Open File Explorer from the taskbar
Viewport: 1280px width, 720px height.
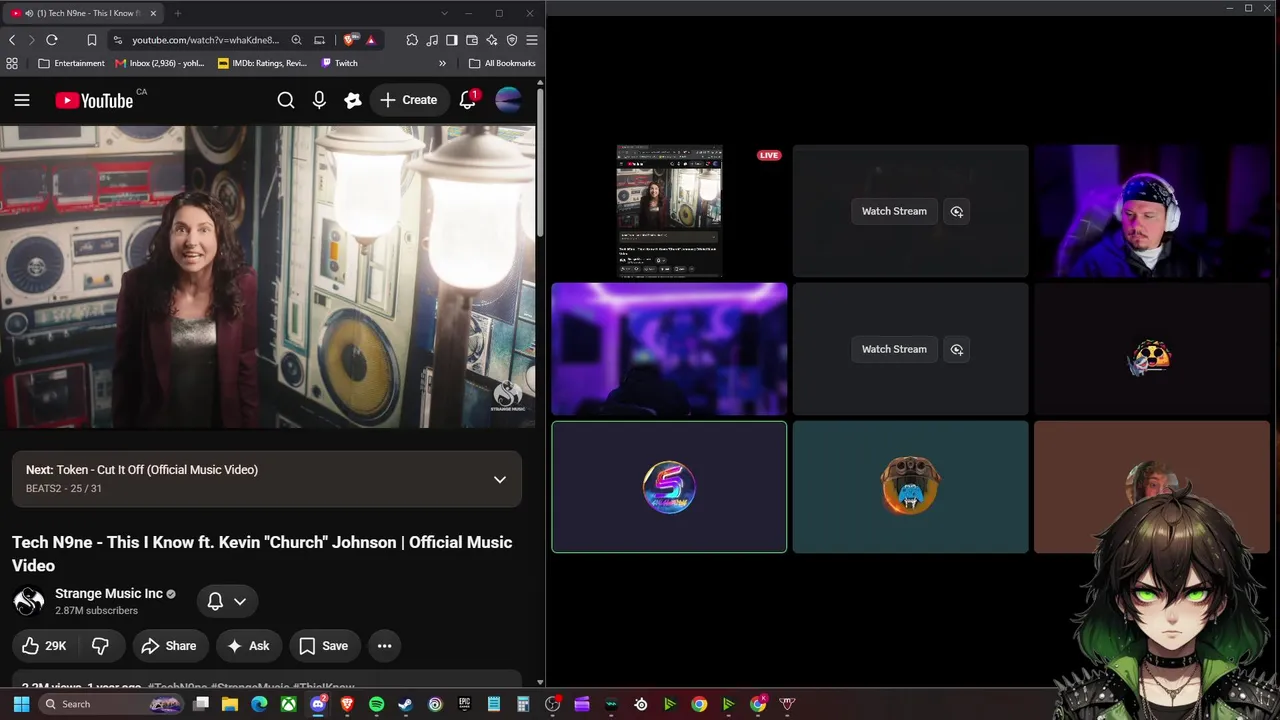click(x=230, y=704)
